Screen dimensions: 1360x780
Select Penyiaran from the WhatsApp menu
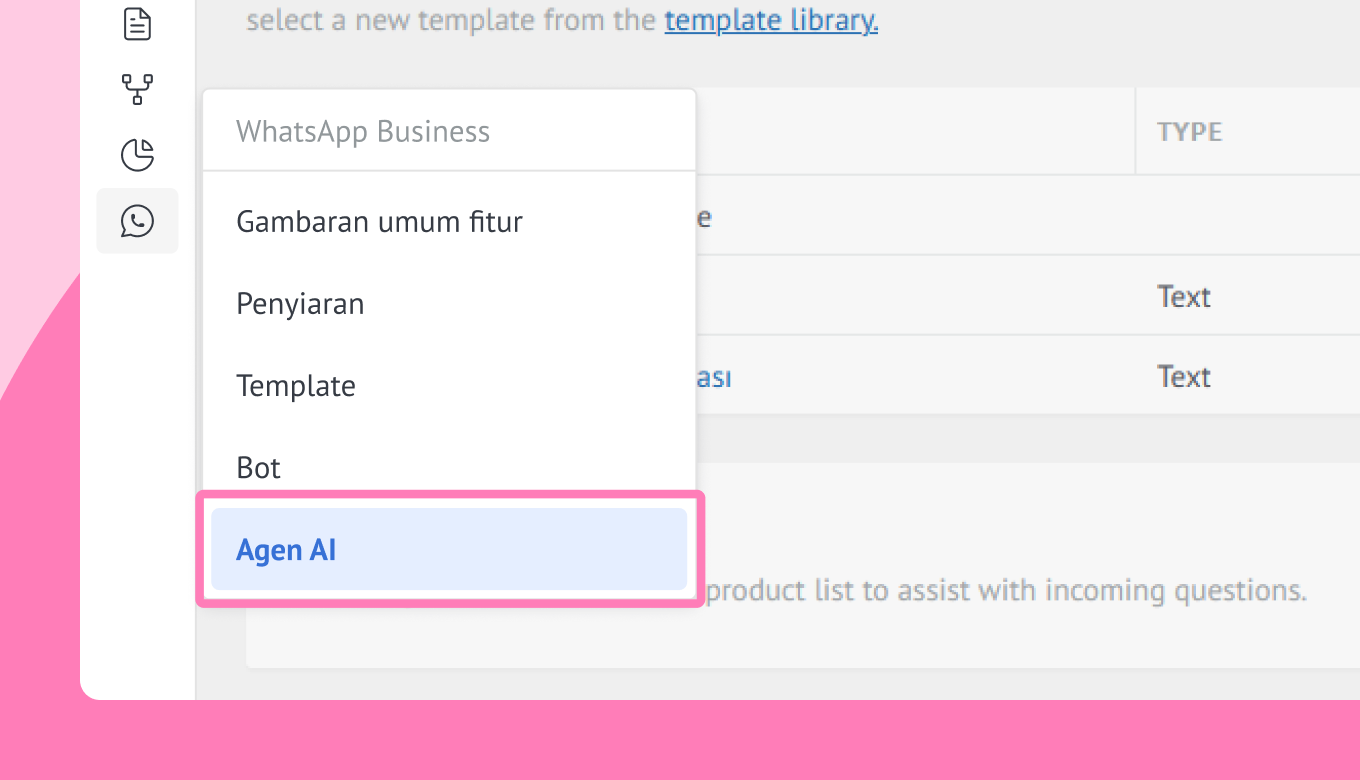click(300, 303)
